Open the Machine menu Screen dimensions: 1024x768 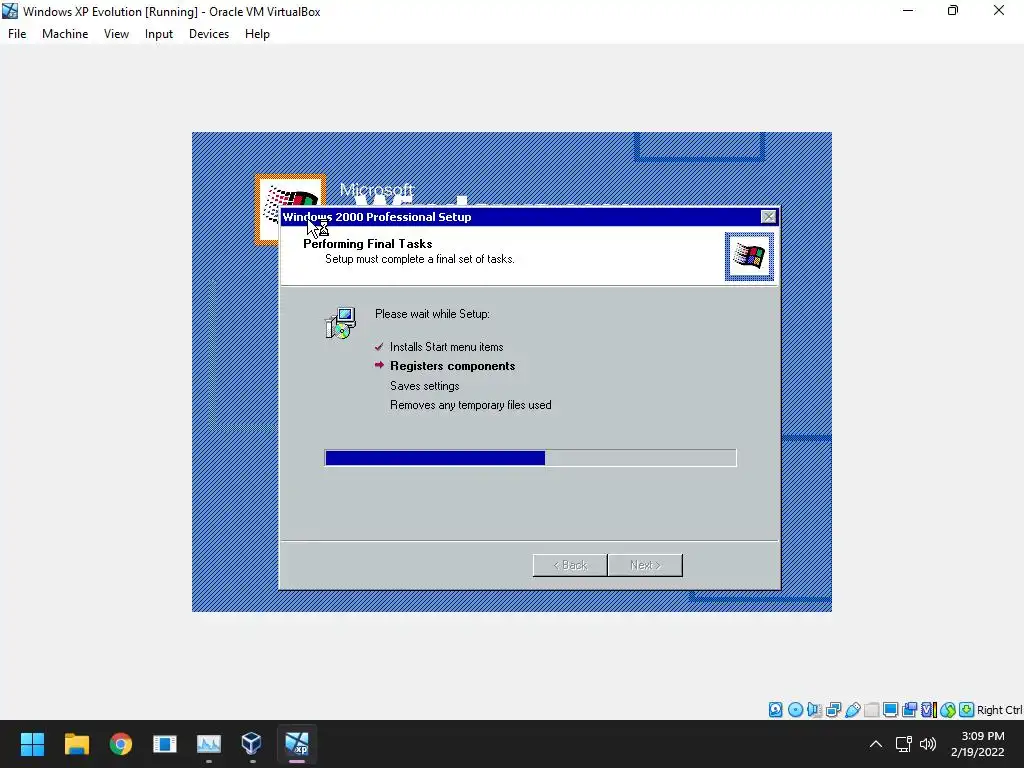click(65, 34)
